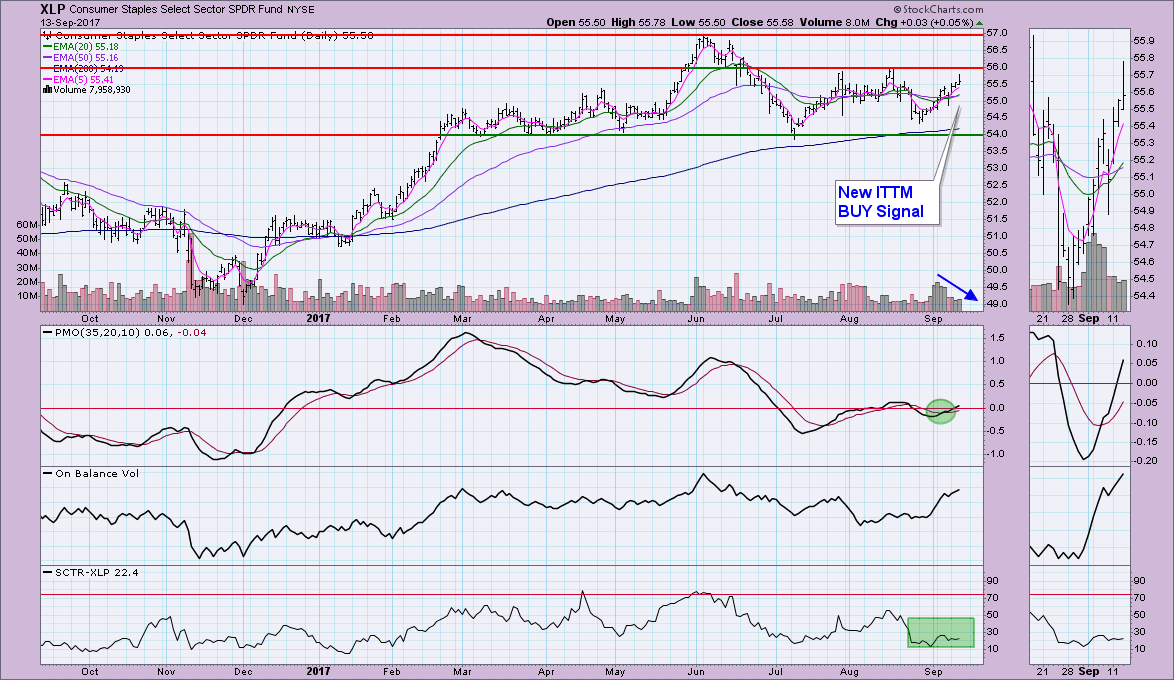Click the 1.5 PMO axis label

pyautogui.click(x=997, y=338)
